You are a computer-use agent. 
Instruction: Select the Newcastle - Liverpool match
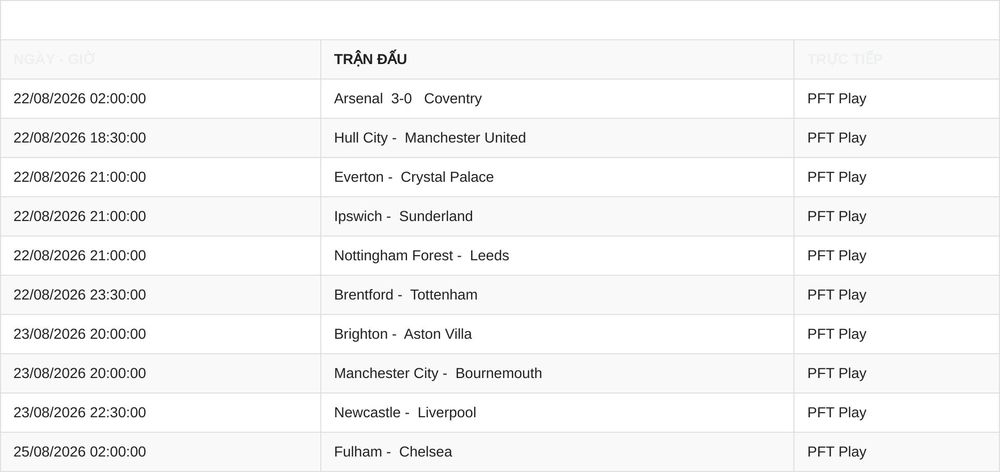(404, 413)
